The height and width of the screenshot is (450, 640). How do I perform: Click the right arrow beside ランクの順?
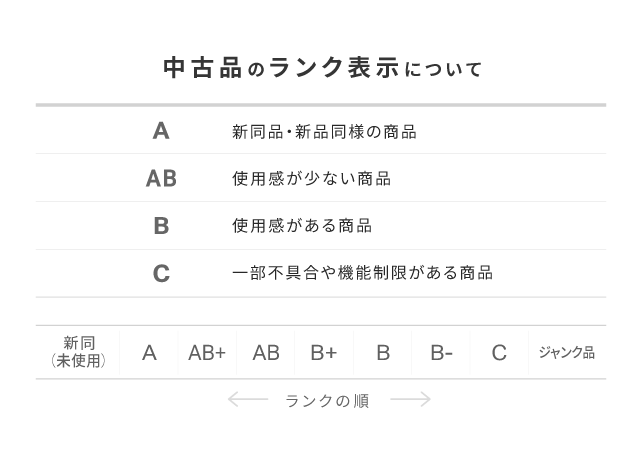coord(410,400)
